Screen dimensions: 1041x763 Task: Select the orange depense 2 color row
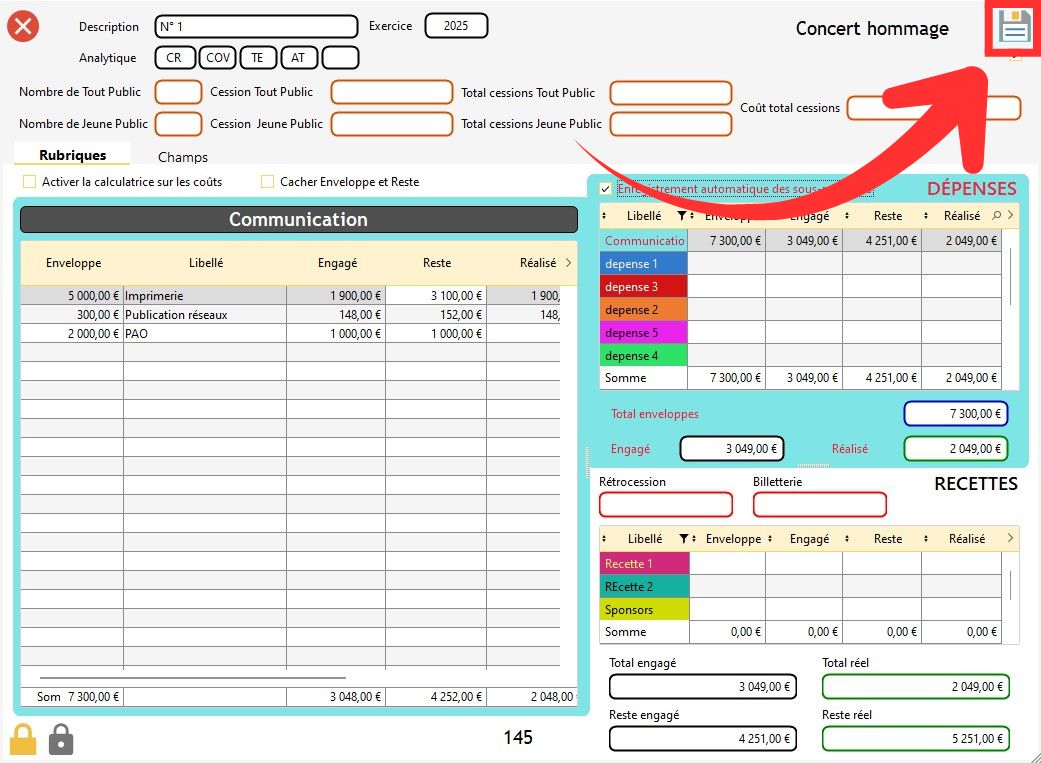(644, 310)
